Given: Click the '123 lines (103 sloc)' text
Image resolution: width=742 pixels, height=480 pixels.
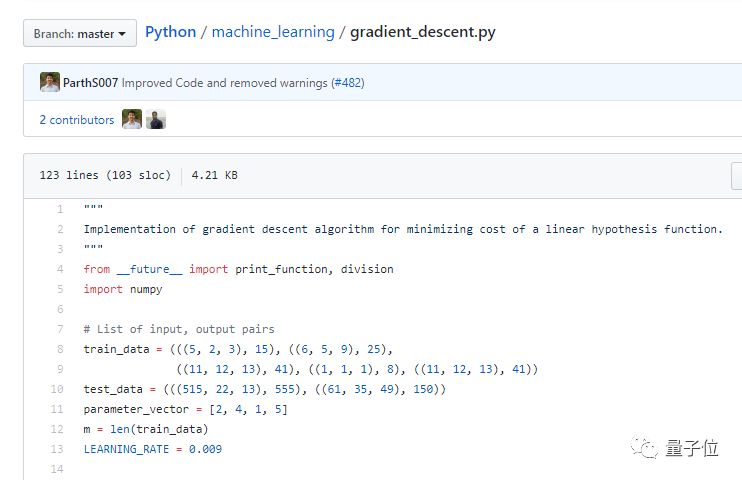Looking at the screenshot, I should (x=105, y=175).
